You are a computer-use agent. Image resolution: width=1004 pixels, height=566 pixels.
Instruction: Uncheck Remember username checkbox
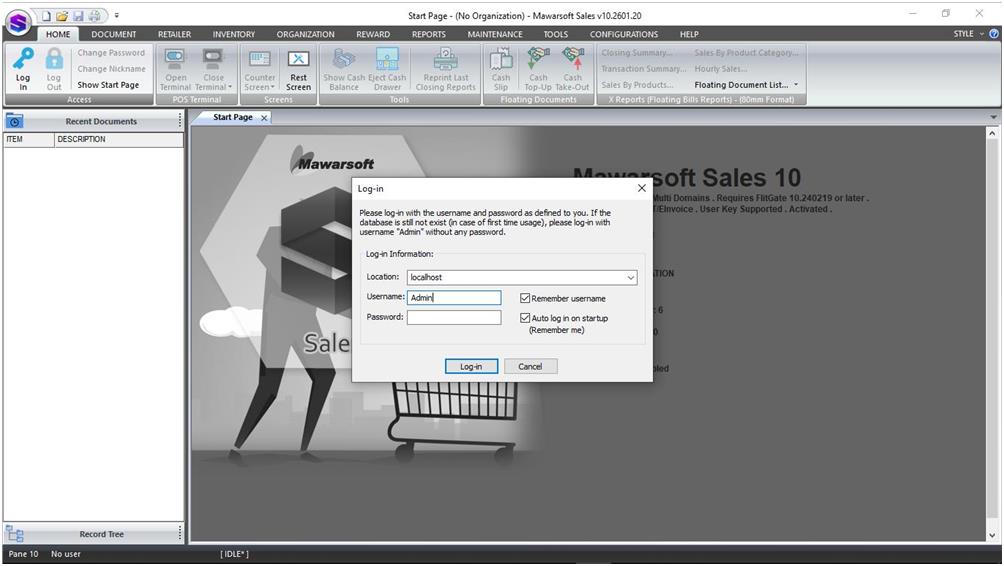pos(525,298)
